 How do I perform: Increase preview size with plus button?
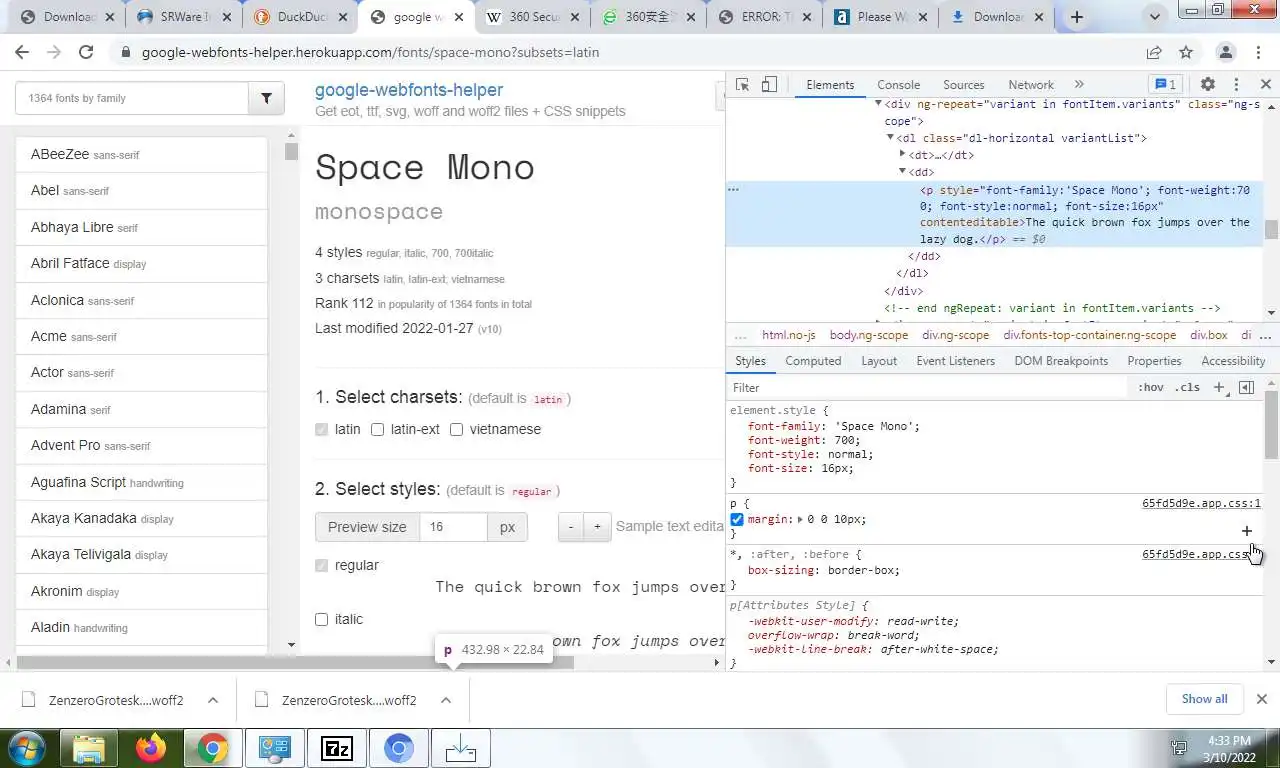coord(597,527)
